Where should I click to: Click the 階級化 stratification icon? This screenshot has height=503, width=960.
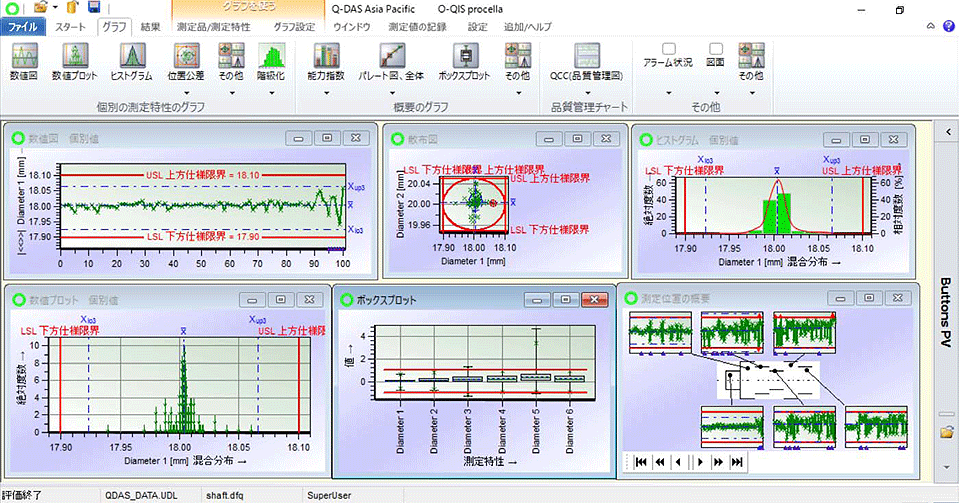tap(271, 60)
